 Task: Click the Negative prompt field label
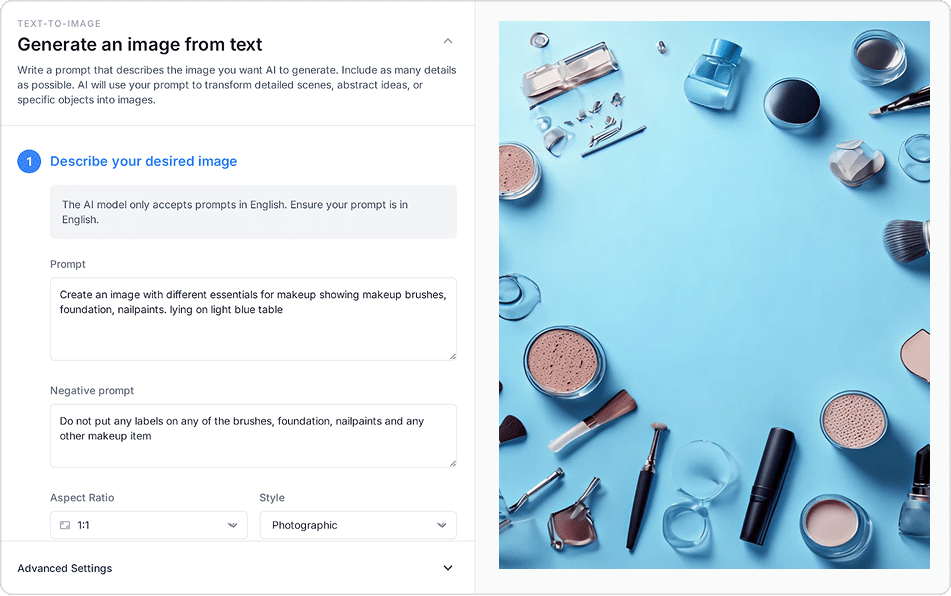[x=92, y=390]
